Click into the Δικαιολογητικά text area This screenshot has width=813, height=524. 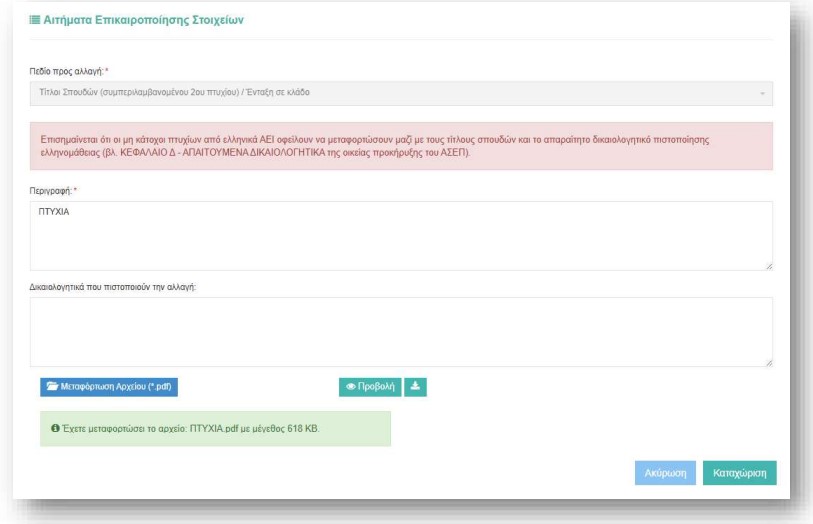pyautogui.click(x=400, y=330)
